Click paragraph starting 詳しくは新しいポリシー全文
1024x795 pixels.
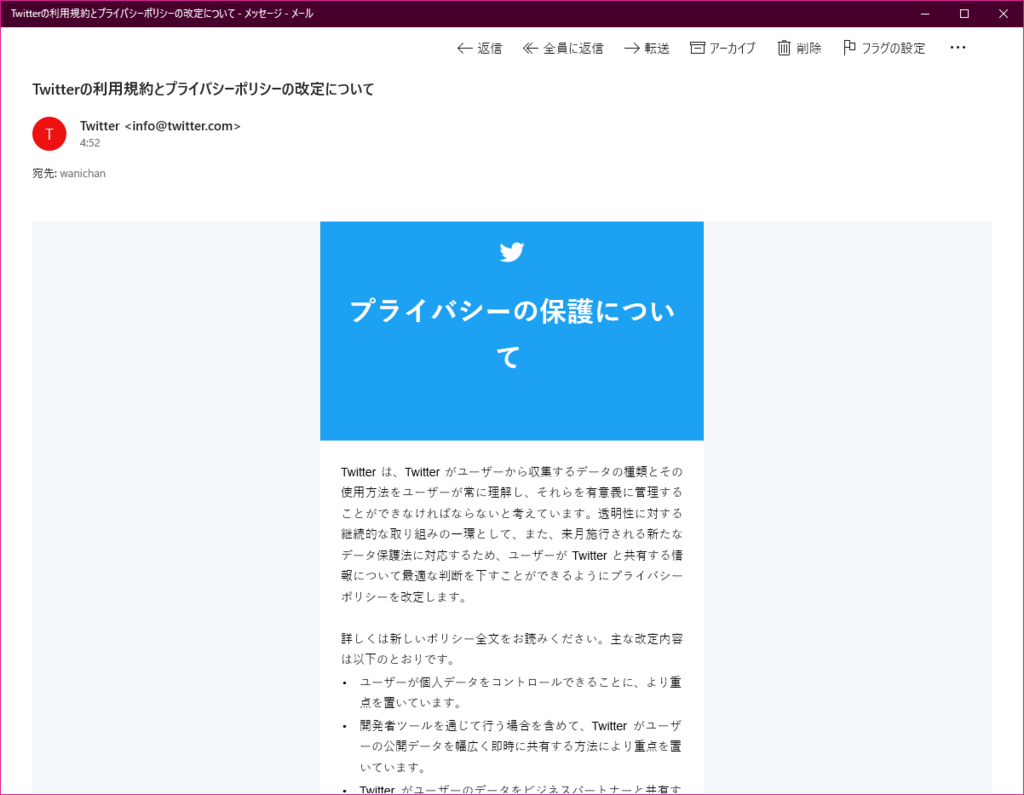[512, 649]
